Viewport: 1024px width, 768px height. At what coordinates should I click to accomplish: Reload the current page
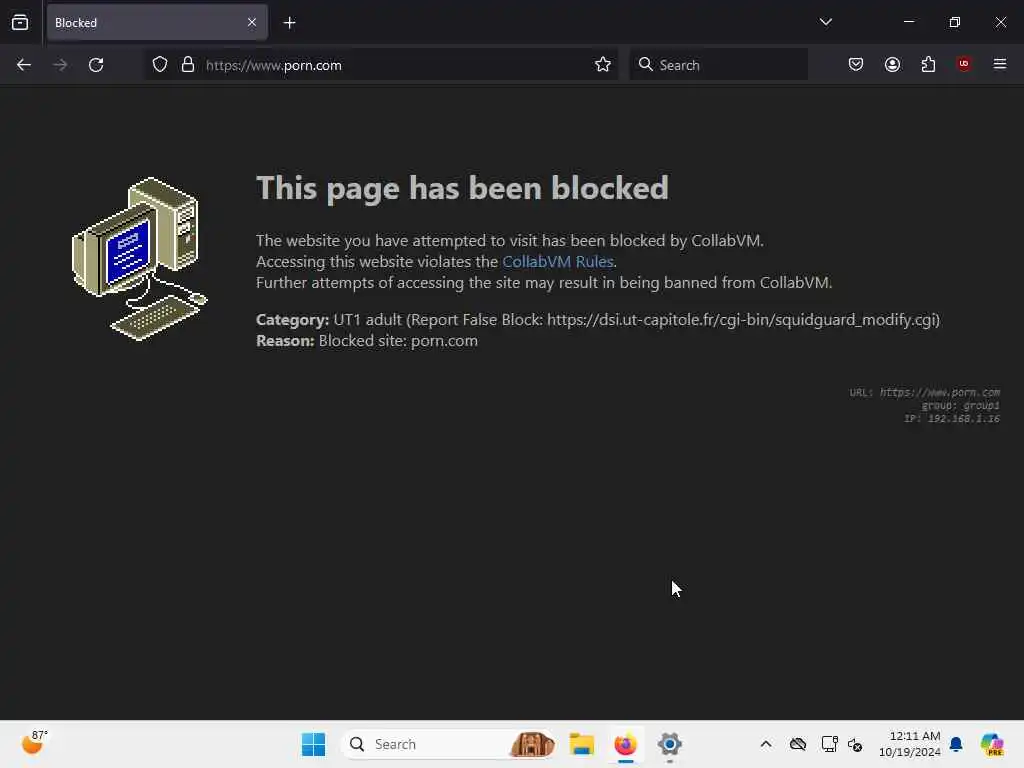tap(96, 65)
